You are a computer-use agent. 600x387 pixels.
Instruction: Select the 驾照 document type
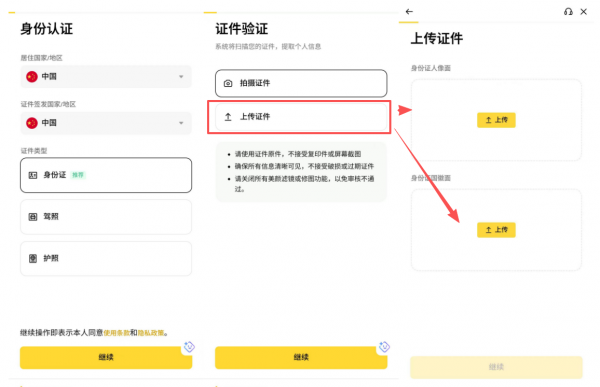click(x=106, y=217)
